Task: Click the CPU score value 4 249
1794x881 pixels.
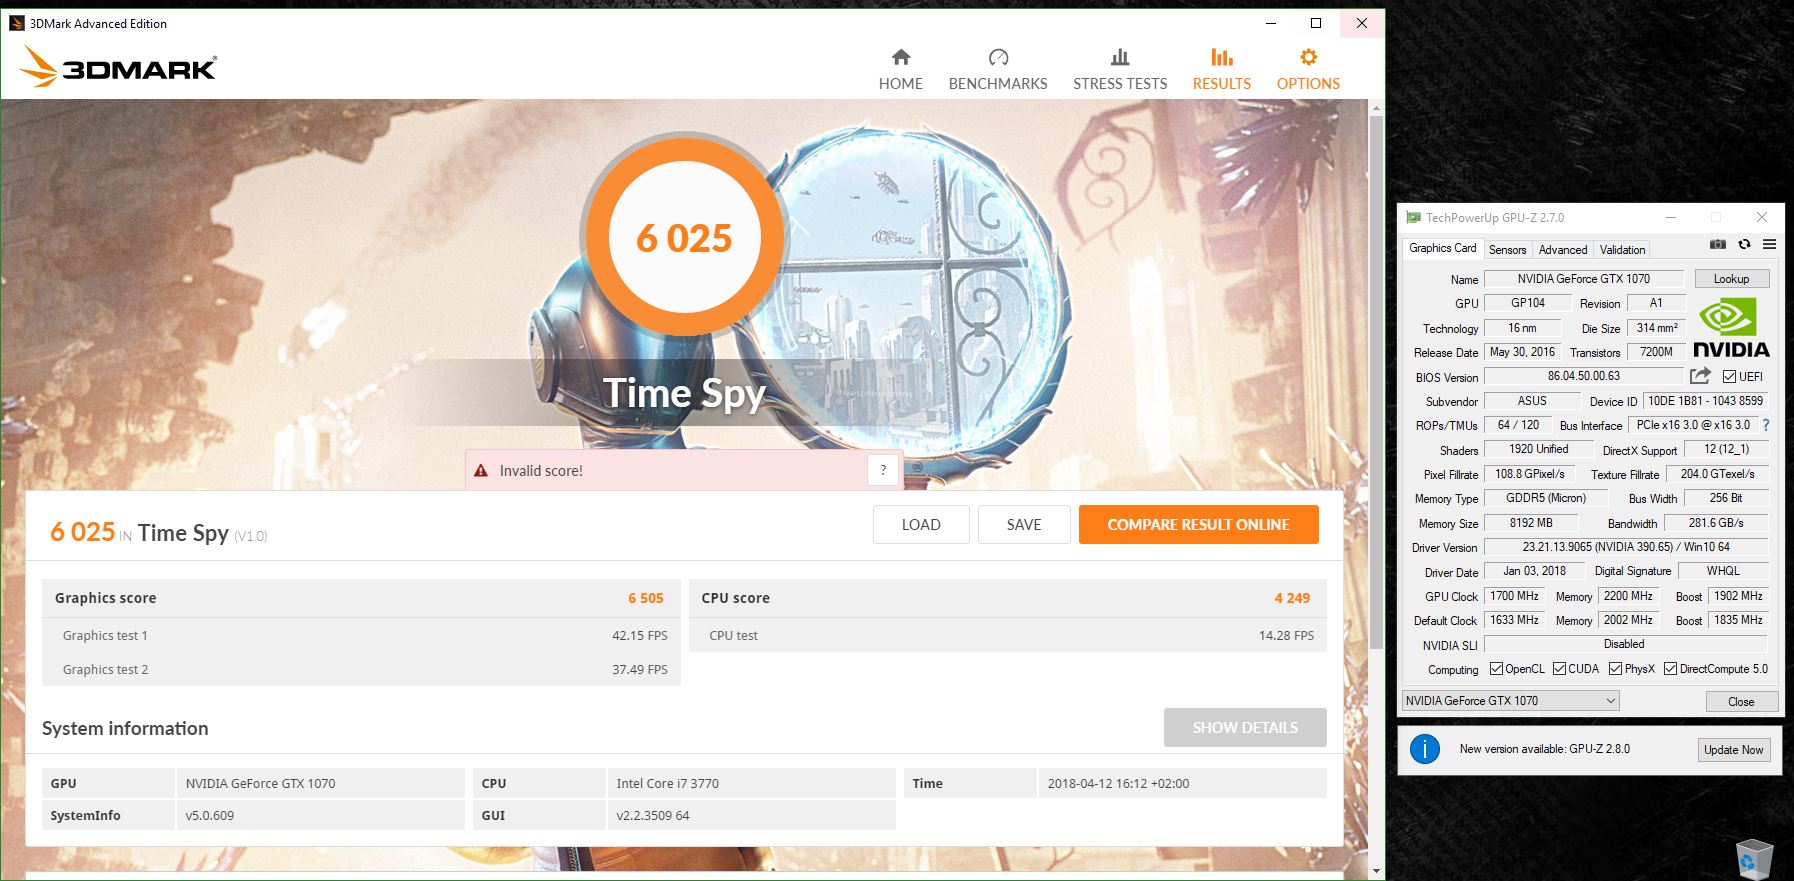Action: pos(1292,598)
